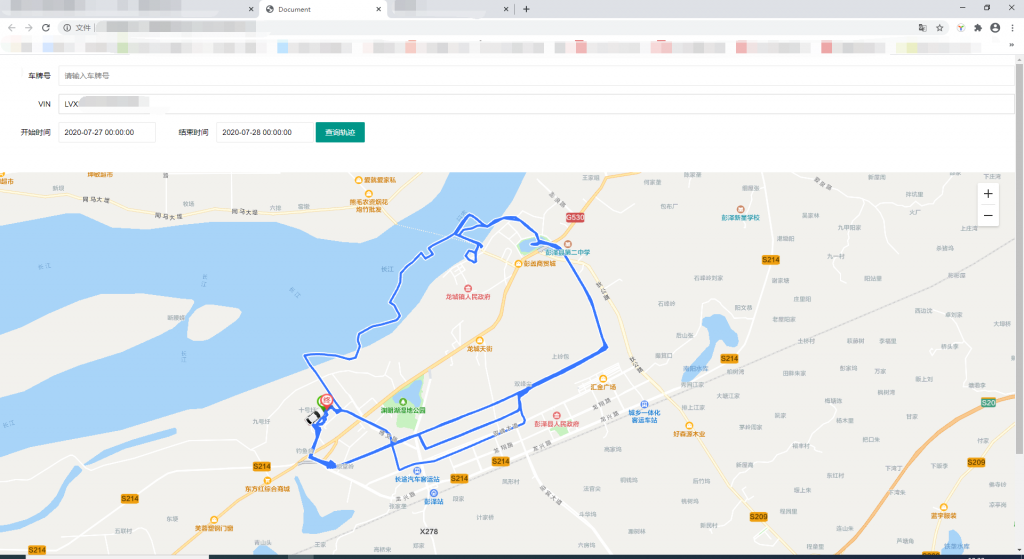Viewport: 1024px width, 559px height.
Task: Zoom out the map with minus button
Action: pos(988,215)
